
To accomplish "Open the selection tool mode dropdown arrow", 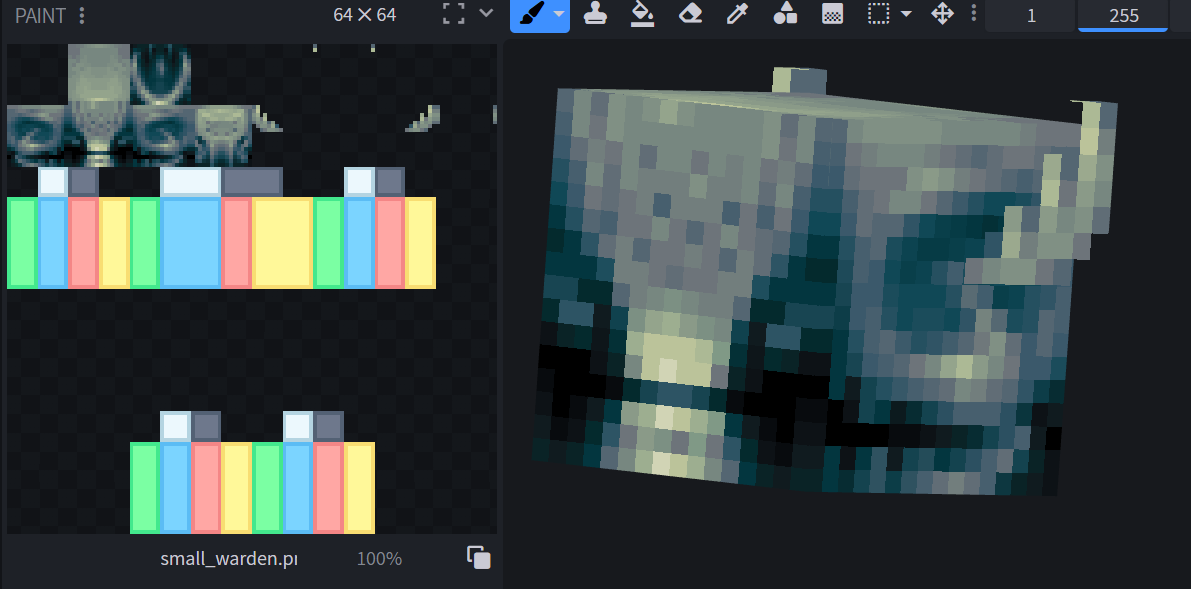I will (906, 14).
